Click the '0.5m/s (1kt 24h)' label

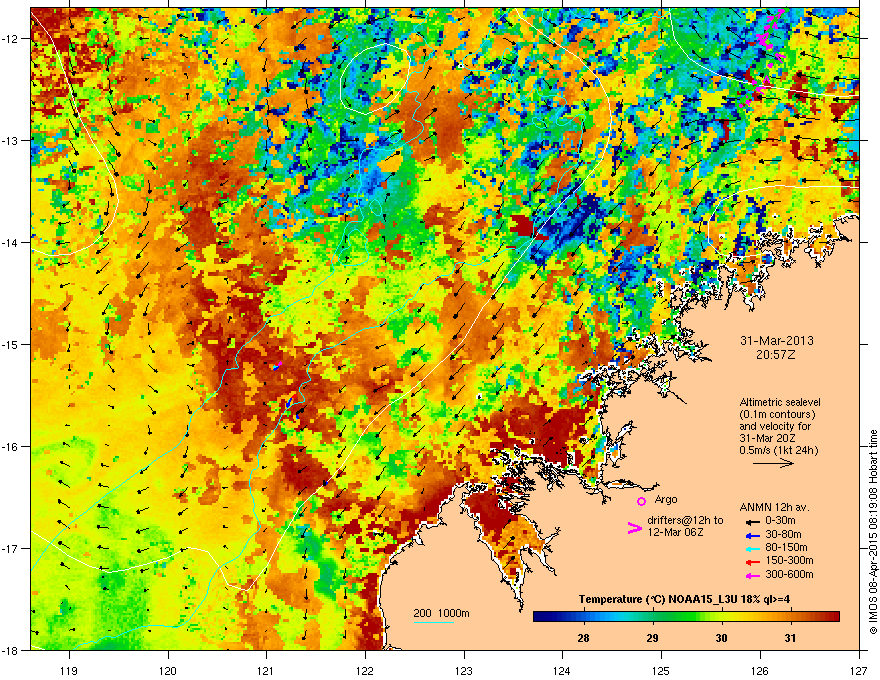[778, 450]
